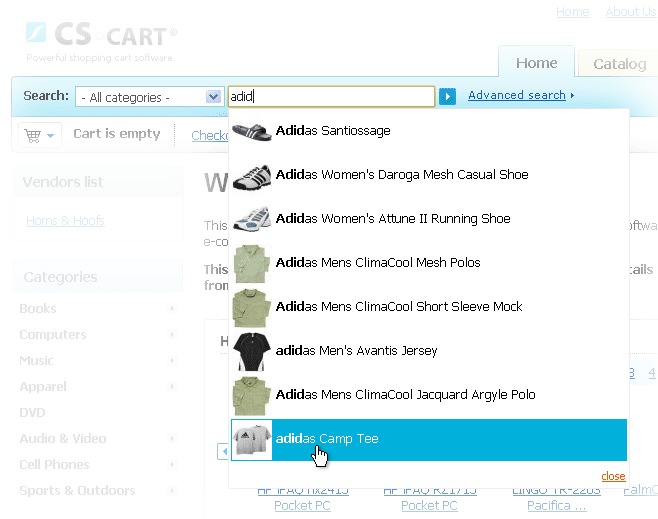Screen dimensions: 658x519
Task: Click the Santiossage sandal thumbnail
Action: pyautogui.click(x=252, y=132)
